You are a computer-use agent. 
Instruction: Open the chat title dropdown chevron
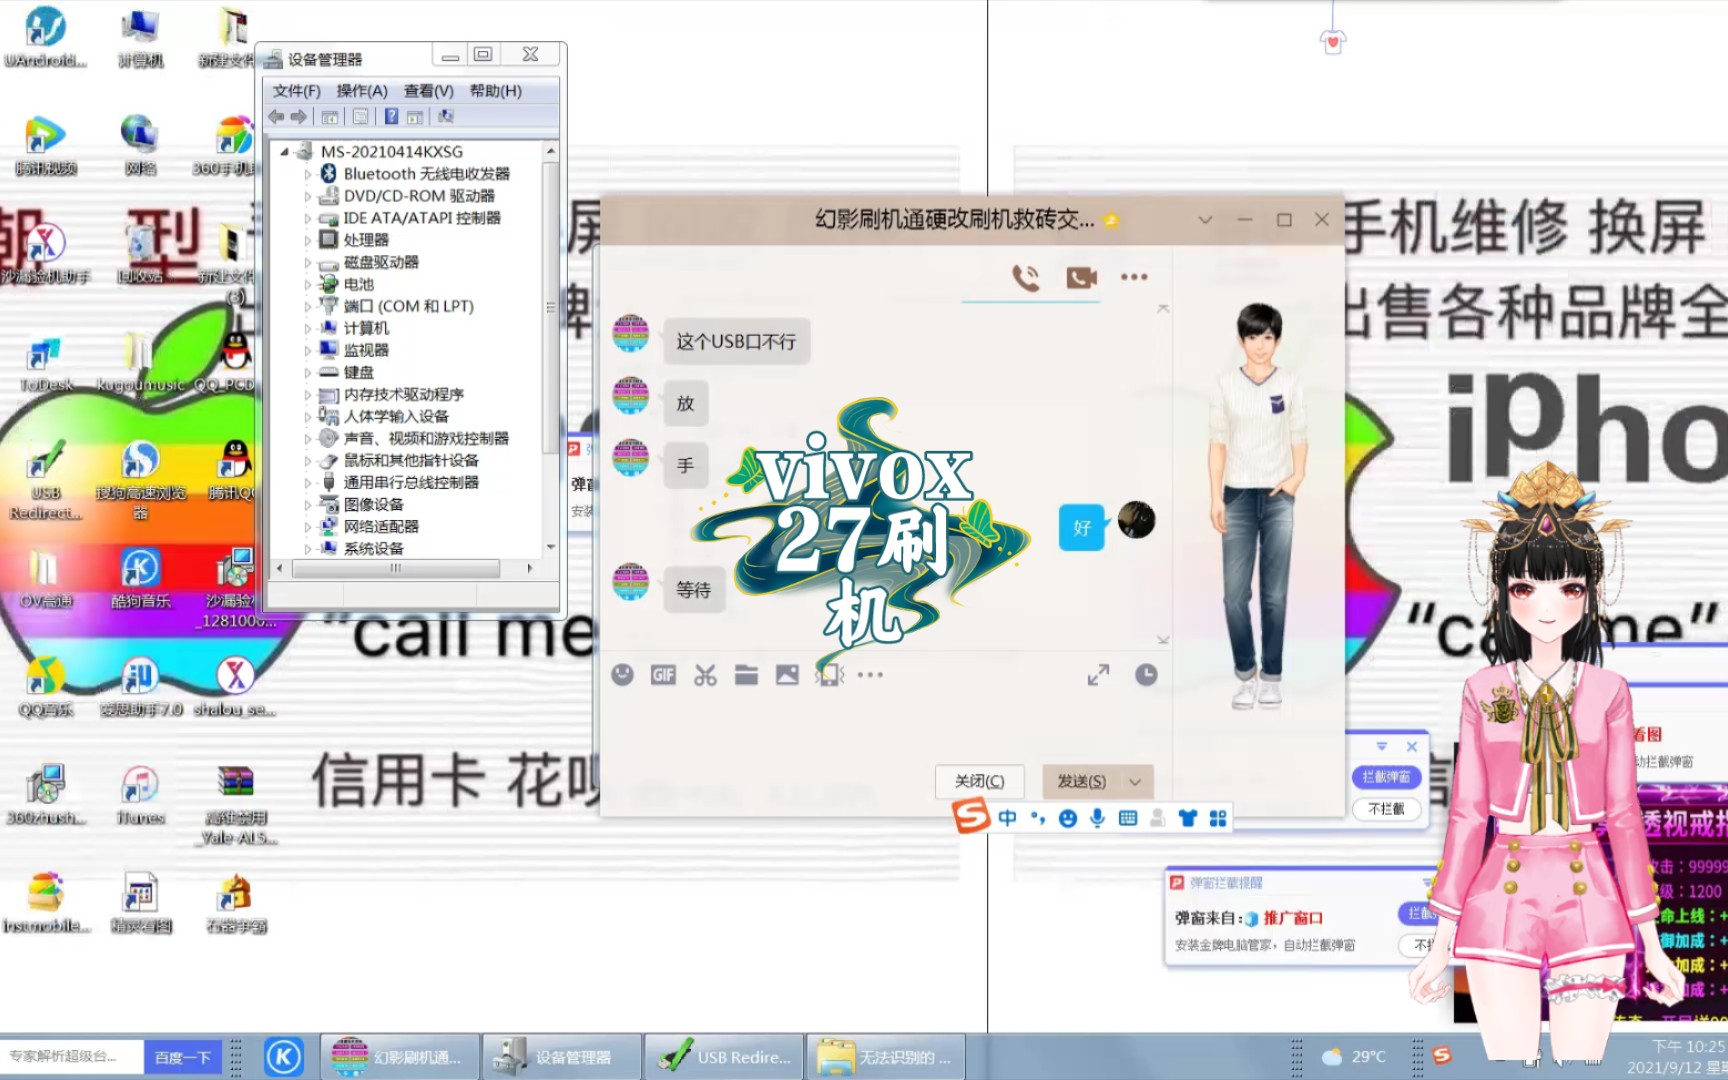tap(1205, 220)
